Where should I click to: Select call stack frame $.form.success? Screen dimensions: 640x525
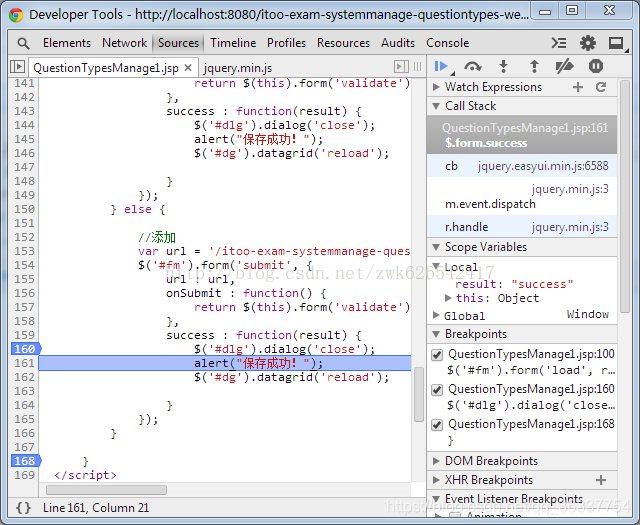click(x=522, y=136)
